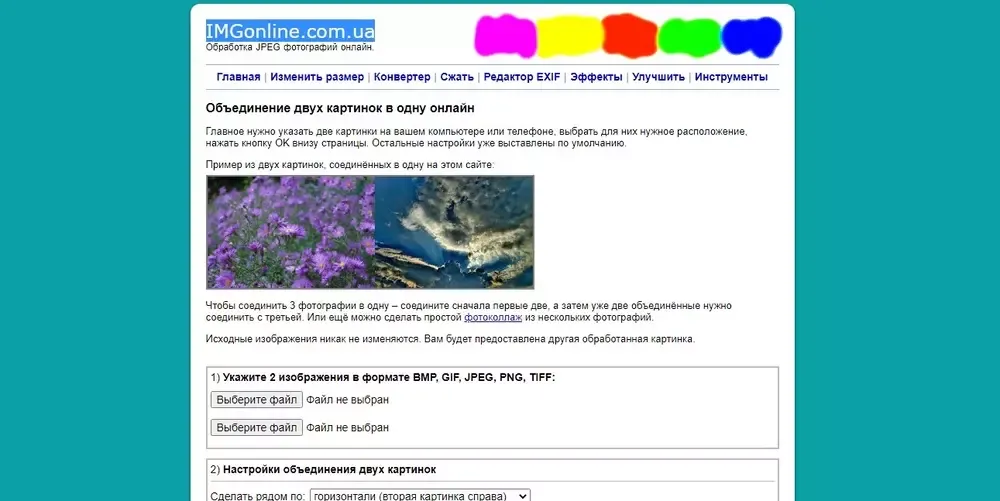1000x501 pixels.
Task: Click the second Выберите файл button
Action: pyautogui.click(x=256, y=428)
